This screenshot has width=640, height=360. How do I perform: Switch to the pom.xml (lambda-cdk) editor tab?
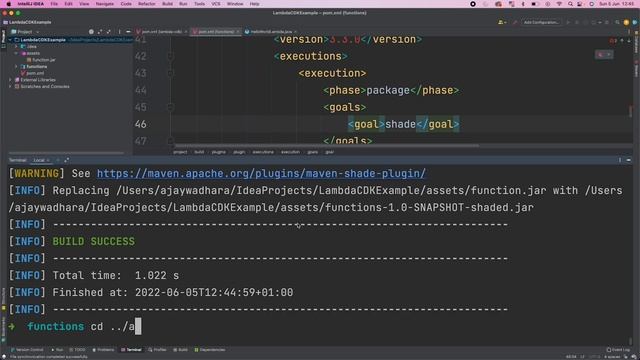pos(162,31)
